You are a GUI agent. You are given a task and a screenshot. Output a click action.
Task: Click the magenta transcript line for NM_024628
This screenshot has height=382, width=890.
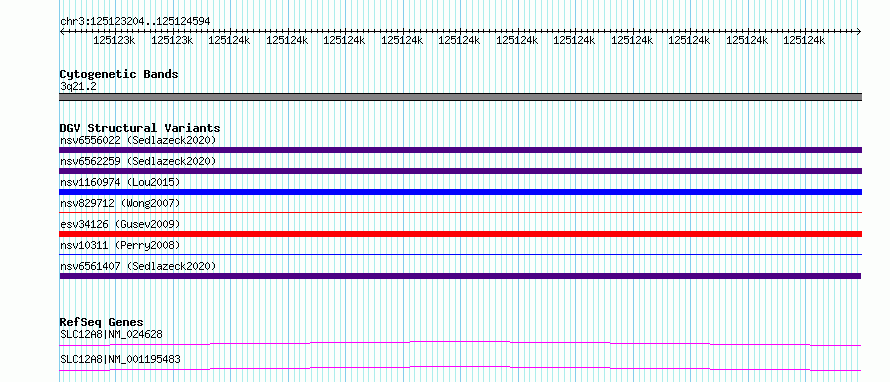coord(460,343)
